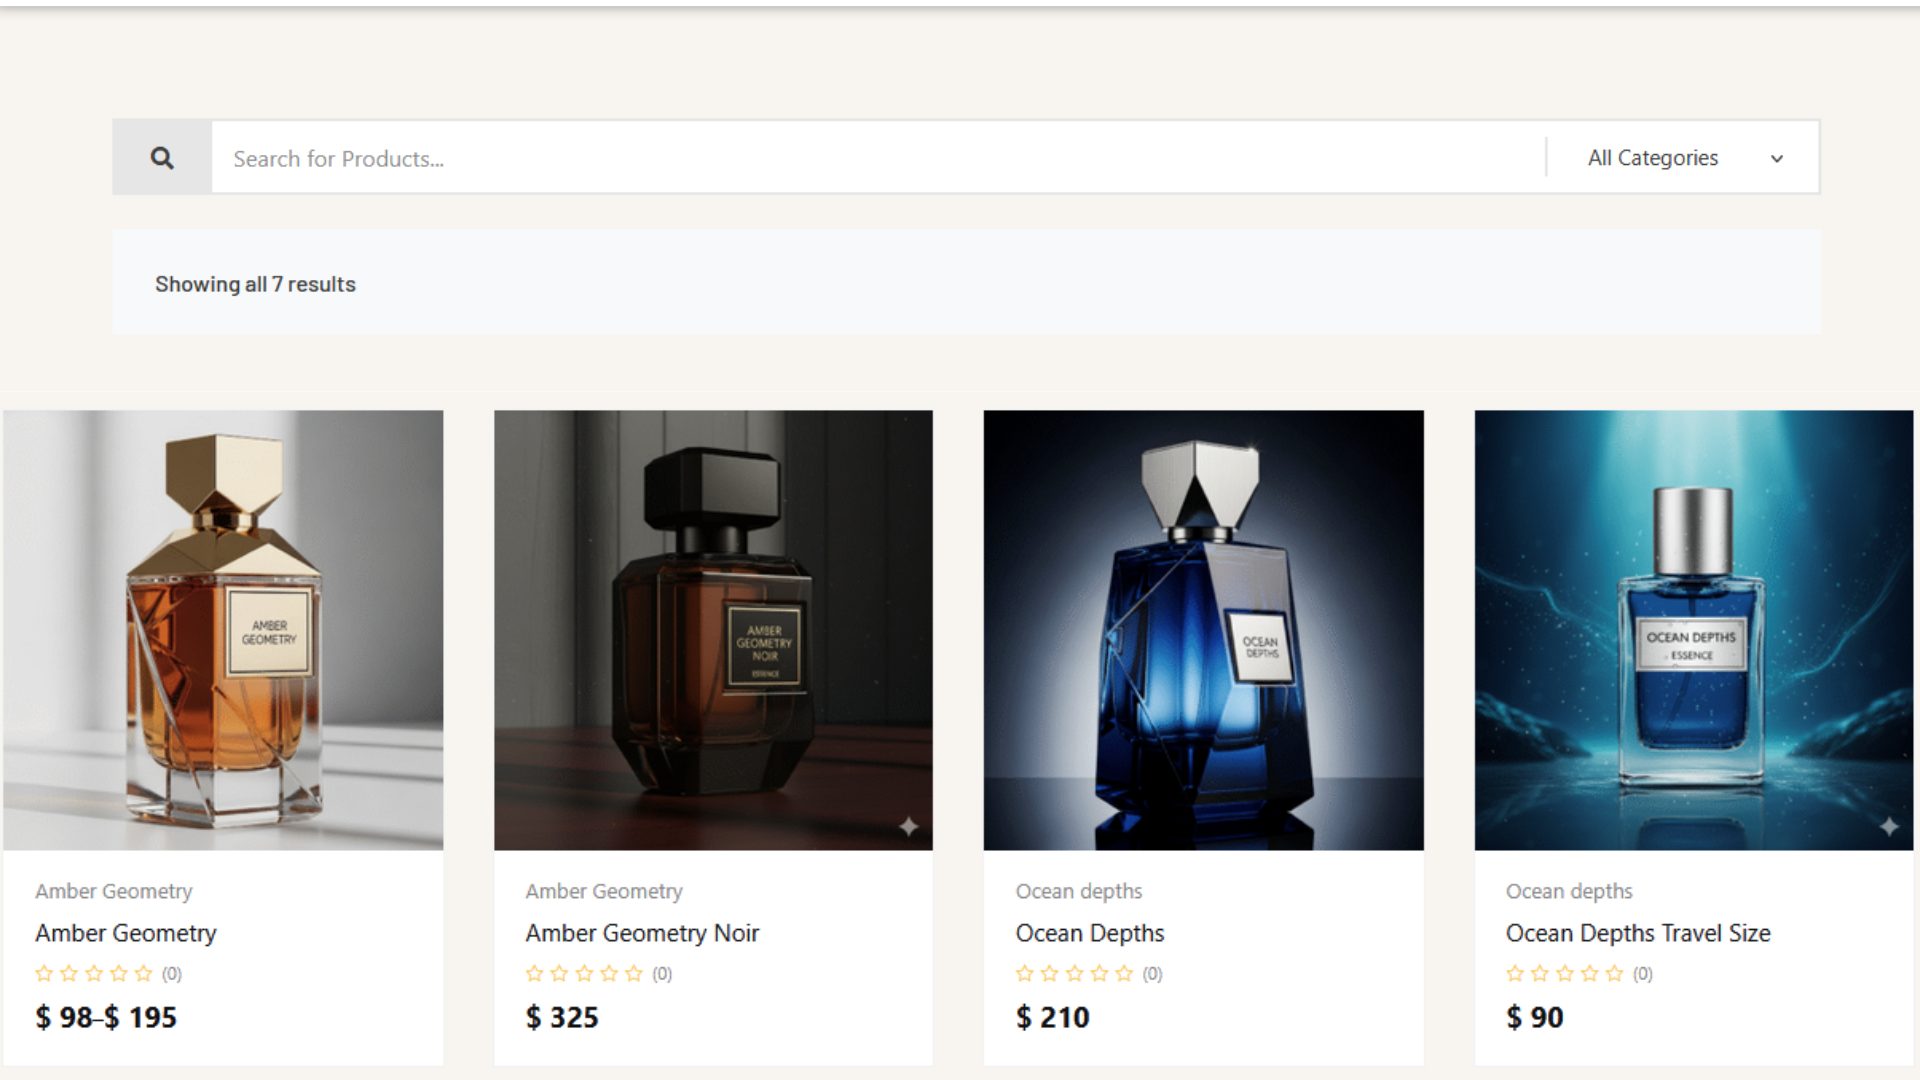Click the Amber Geometry category label above Noir
Screen dimensions: 1920x1080
(x=604, y=891)
